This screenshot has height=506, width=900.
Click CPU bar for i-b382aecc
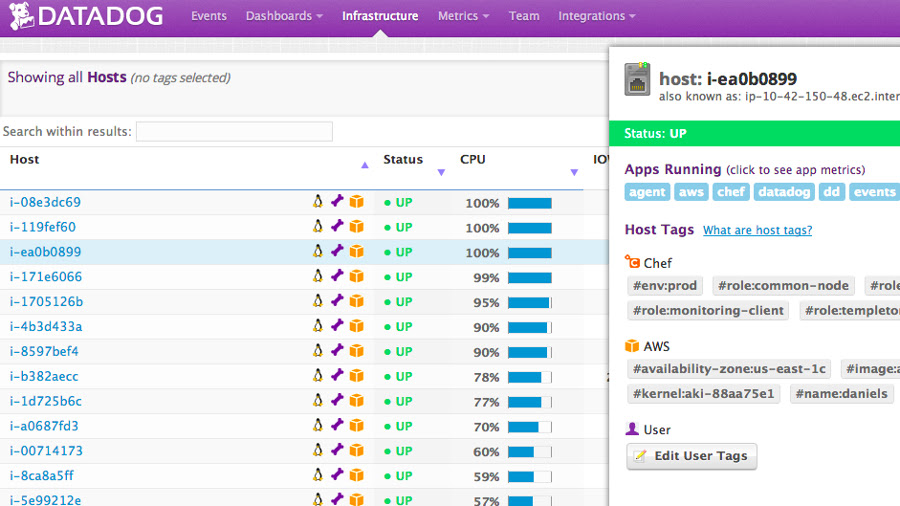click(530, 377)
